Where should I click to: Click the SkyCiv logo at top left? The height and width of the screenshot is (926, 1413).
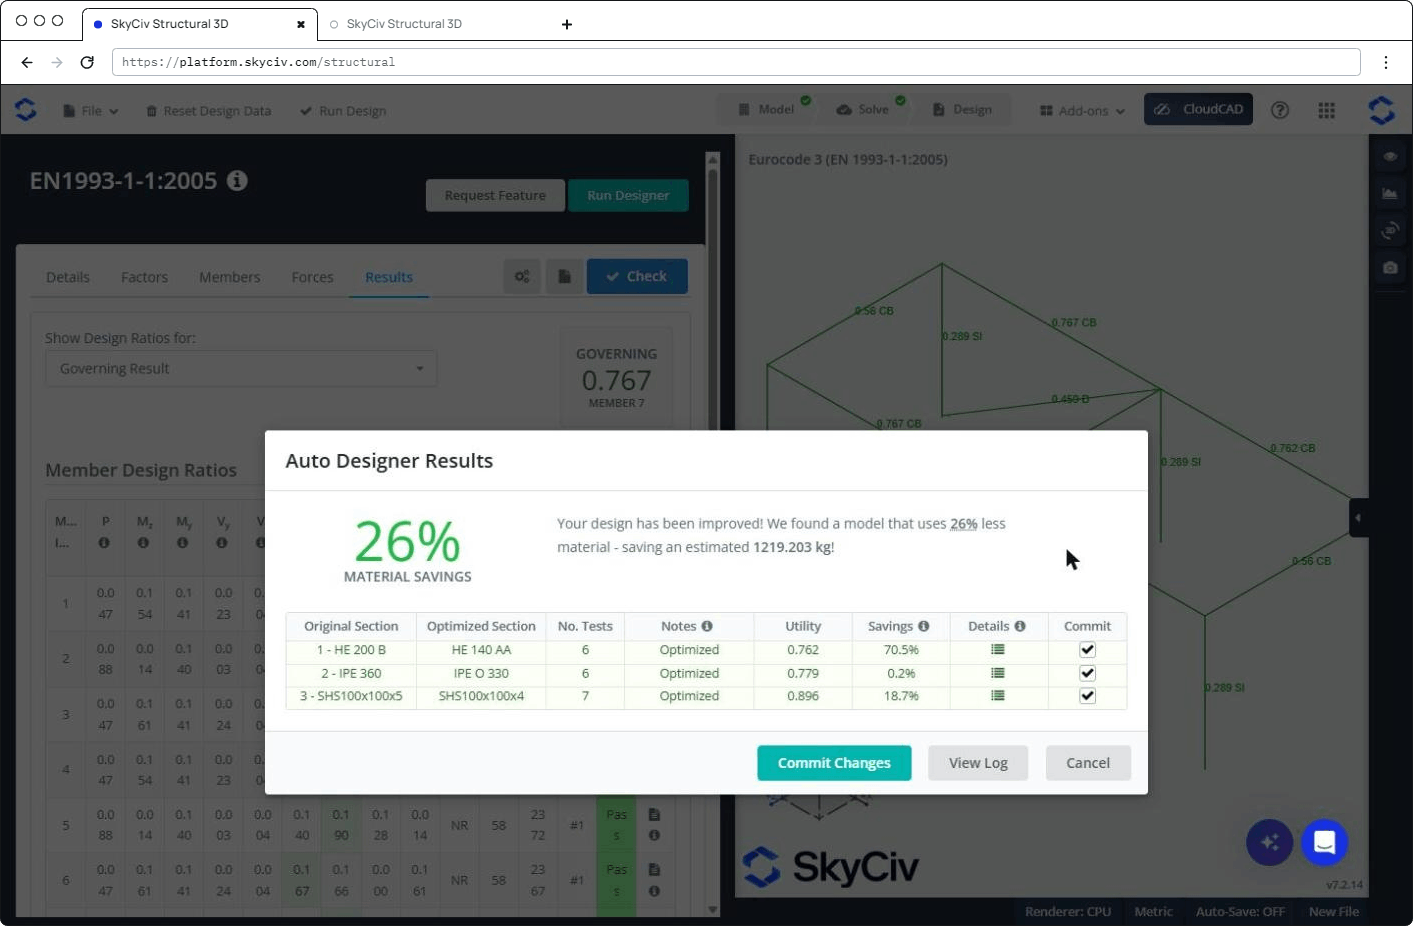click(26, 109)
